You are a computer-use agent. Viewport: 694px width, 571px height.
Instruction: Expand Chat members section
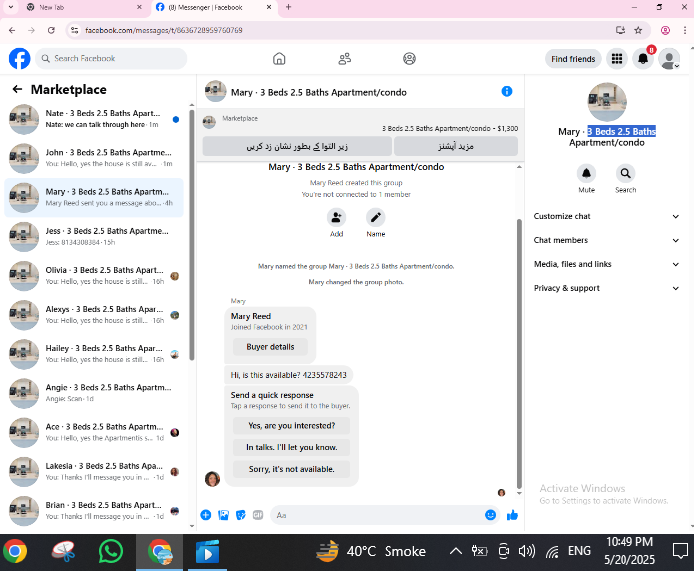click(x=606, y=240)
